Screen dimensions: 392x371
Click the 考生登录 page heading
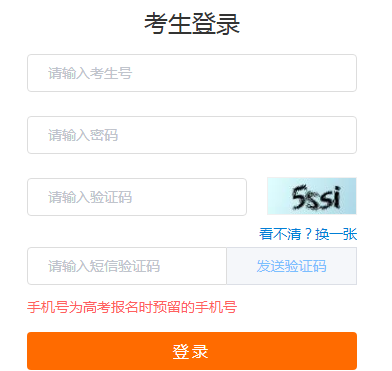point(192,24)
